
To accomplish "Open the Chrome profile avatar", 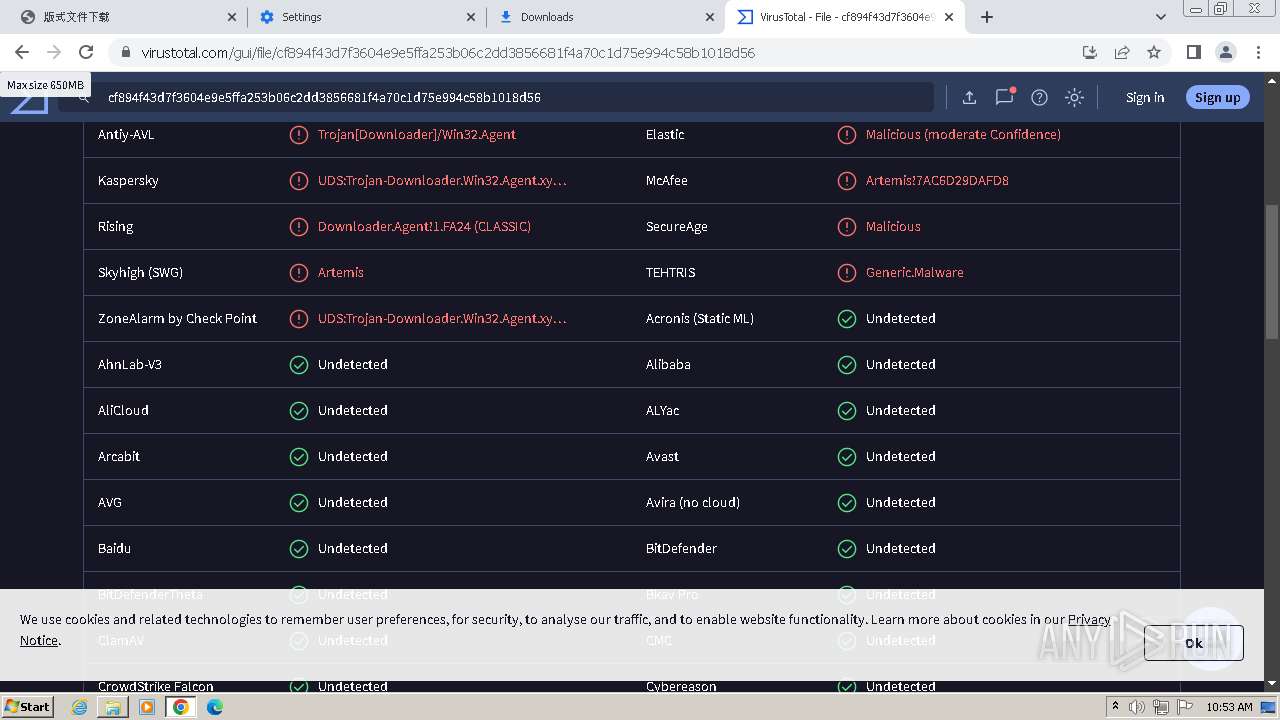I will (1225, 52).
